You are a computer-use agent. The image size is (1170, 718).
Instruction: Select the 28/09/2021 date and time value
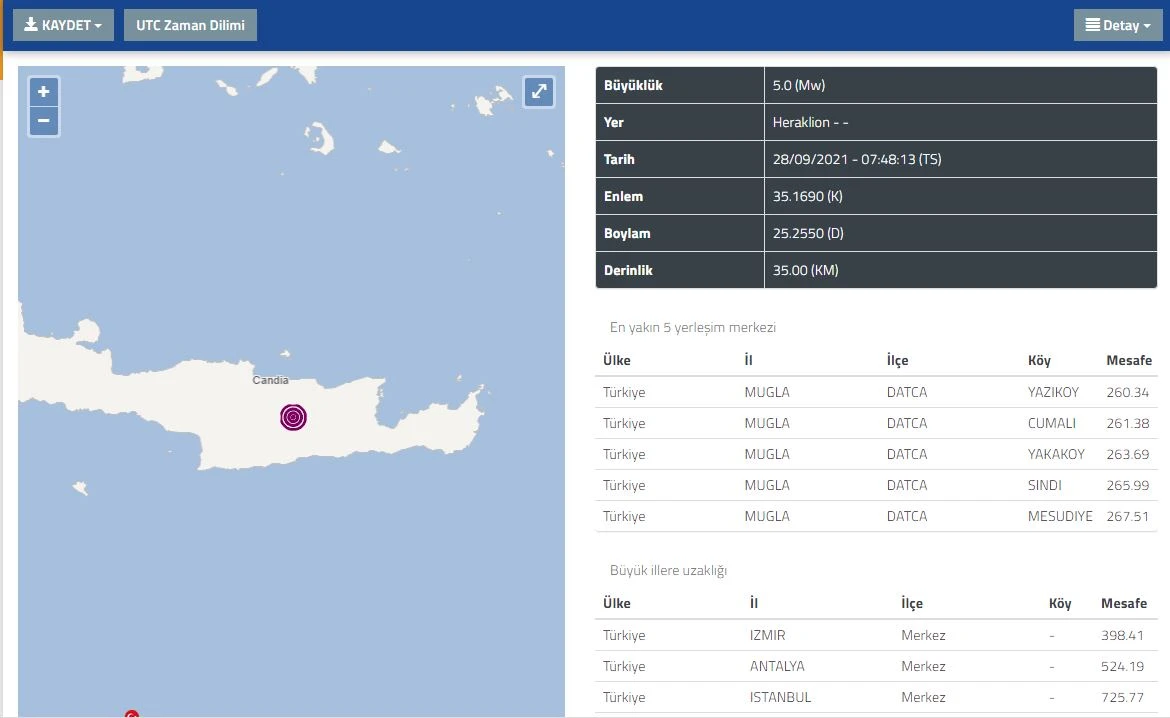pos(857,160)
